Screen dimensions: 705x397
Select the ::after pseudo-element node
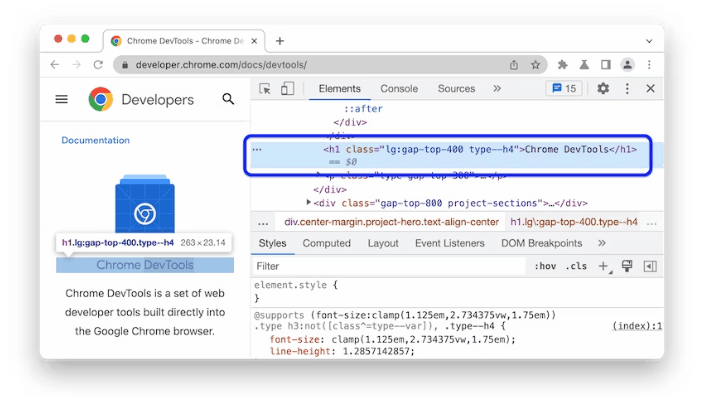(363, 109)
